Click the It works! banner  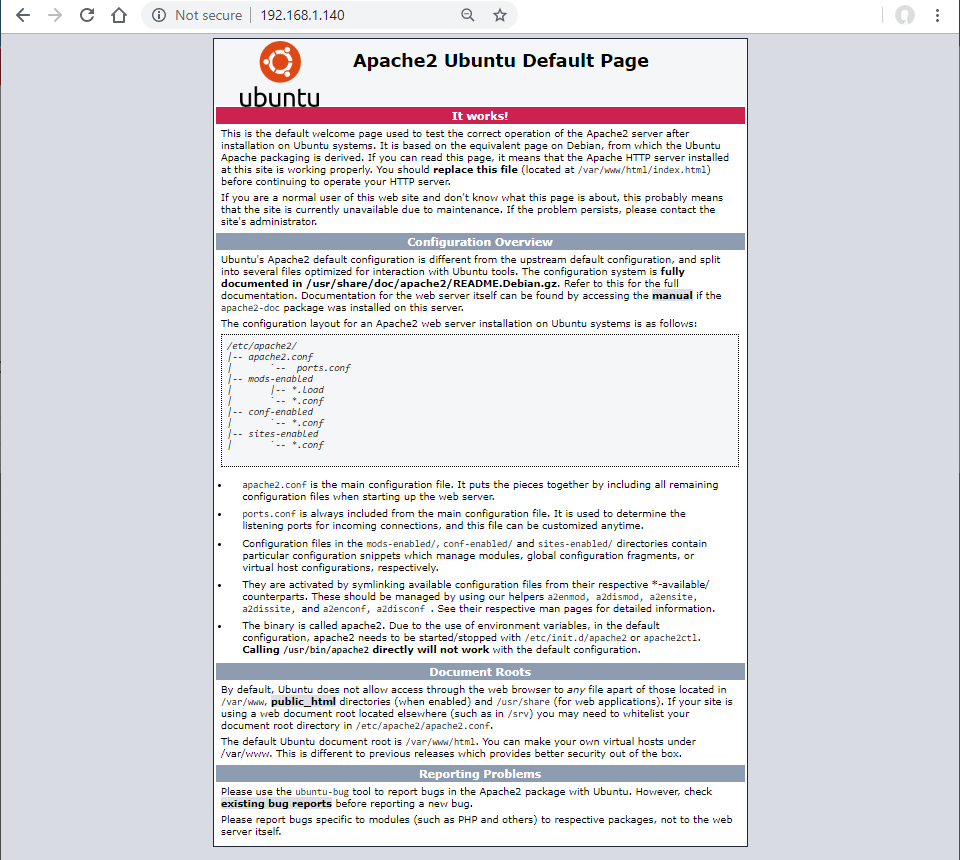[x=480, y=116]
